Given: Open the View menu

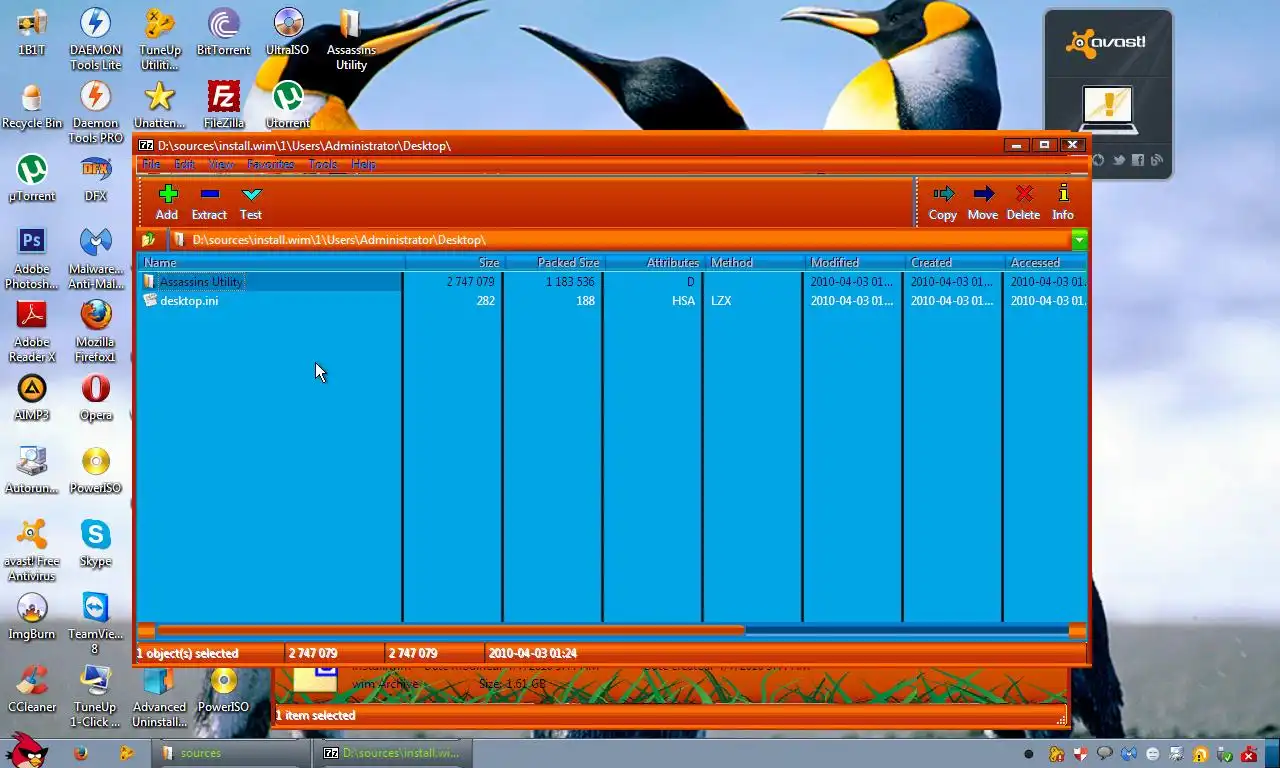Looking at the screenshot, I should [221, 164].
